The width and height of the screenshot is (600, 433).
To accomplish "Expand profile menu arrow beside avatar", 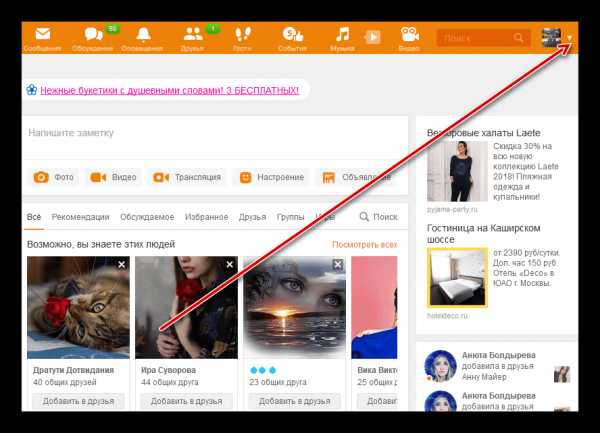I will point(569,38).
